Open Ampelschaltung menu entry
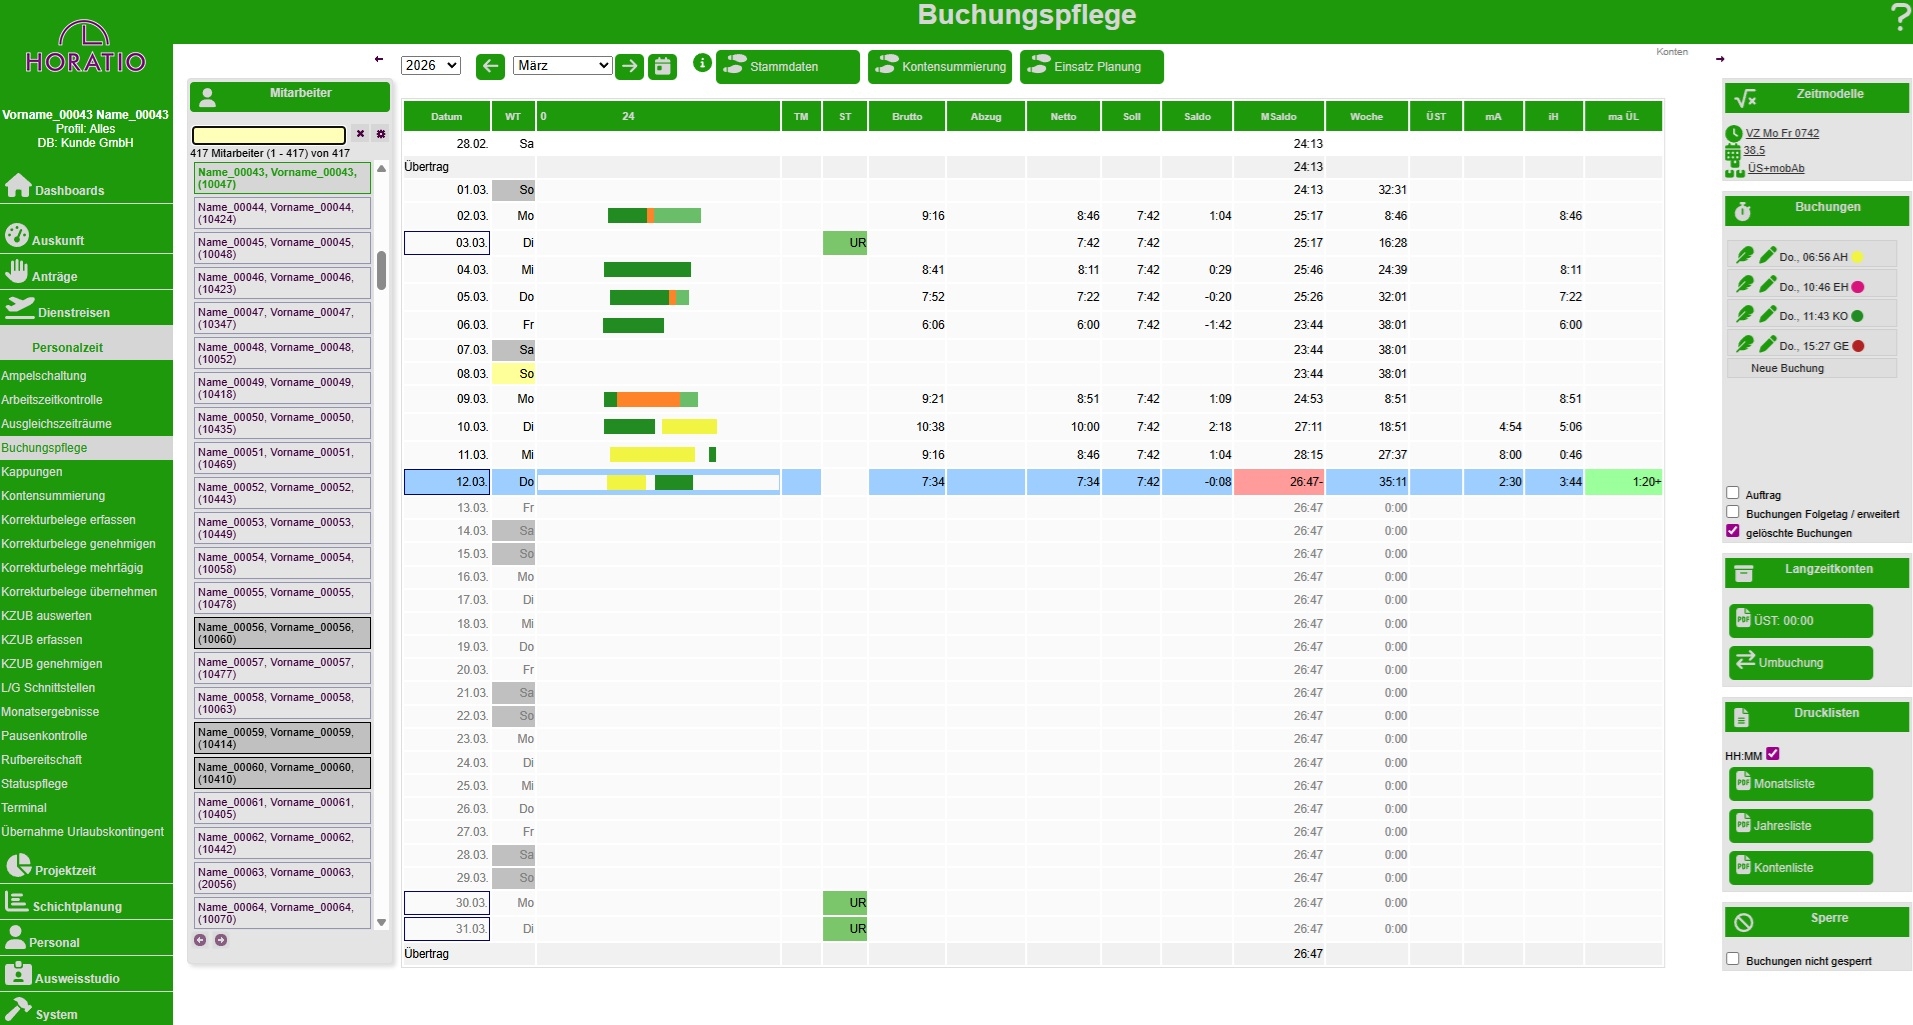 (44, 376)
